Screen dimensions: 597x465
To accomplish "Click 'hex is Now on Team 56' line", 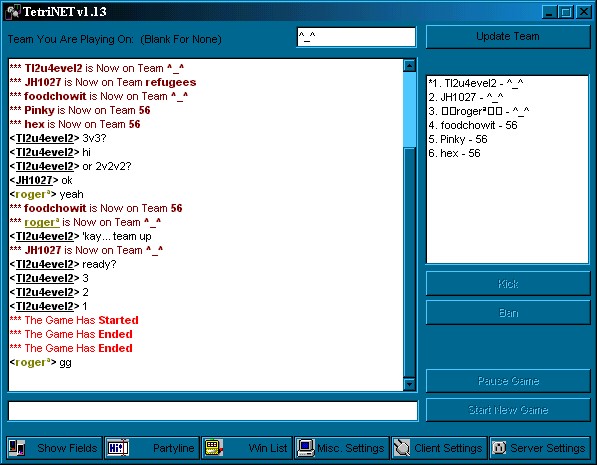I will (x=75, y=124).
